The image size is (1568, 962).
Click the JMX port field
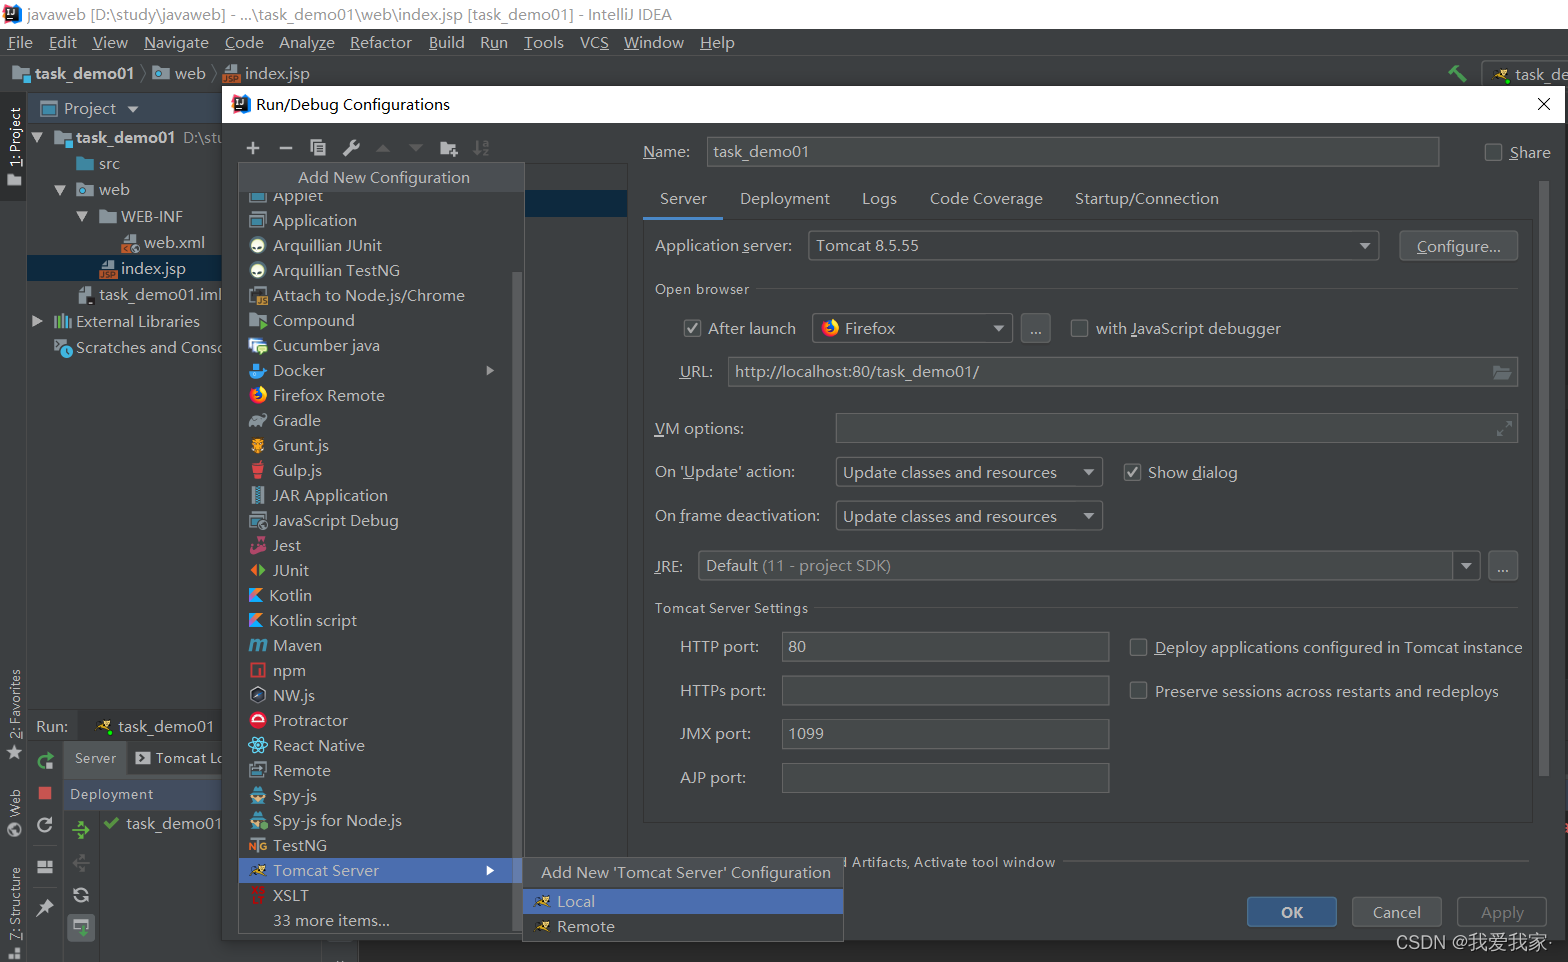point(945,734)
